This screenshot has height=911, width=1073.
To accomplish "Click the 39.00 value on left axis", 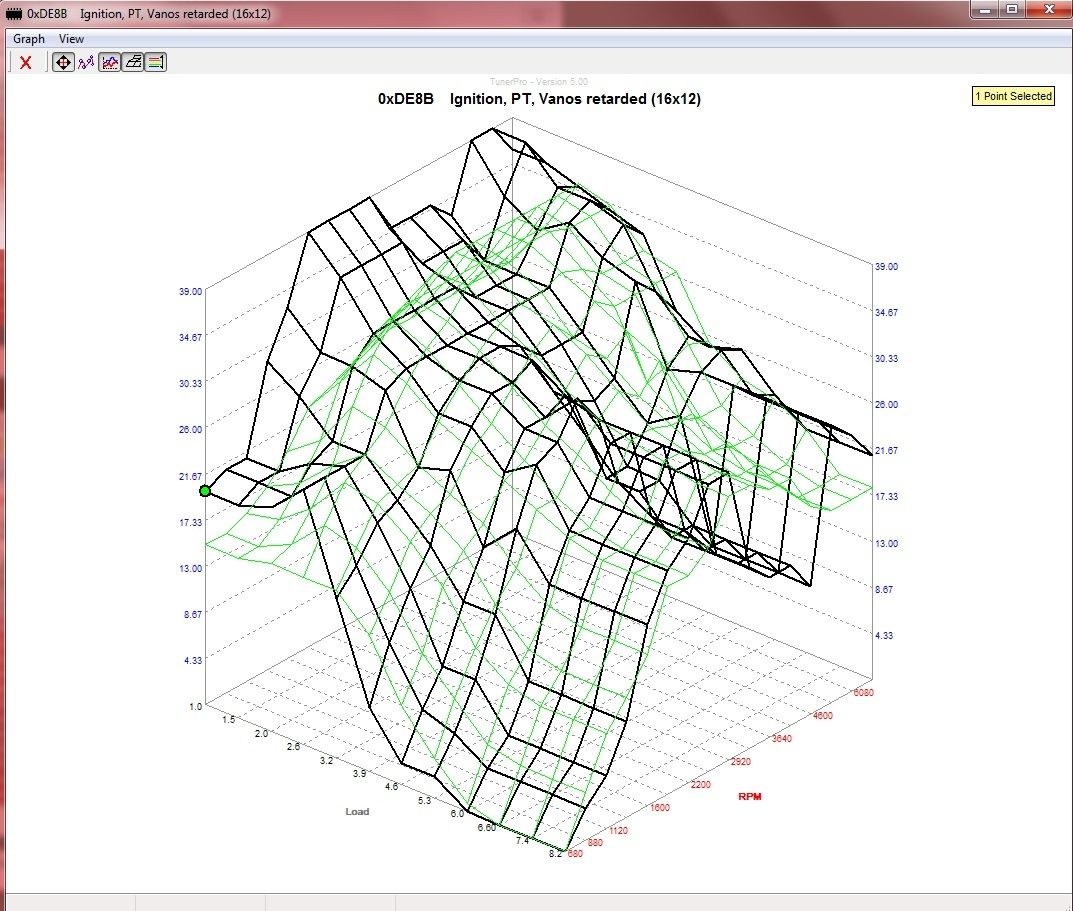I will click(x=189, y=291).
